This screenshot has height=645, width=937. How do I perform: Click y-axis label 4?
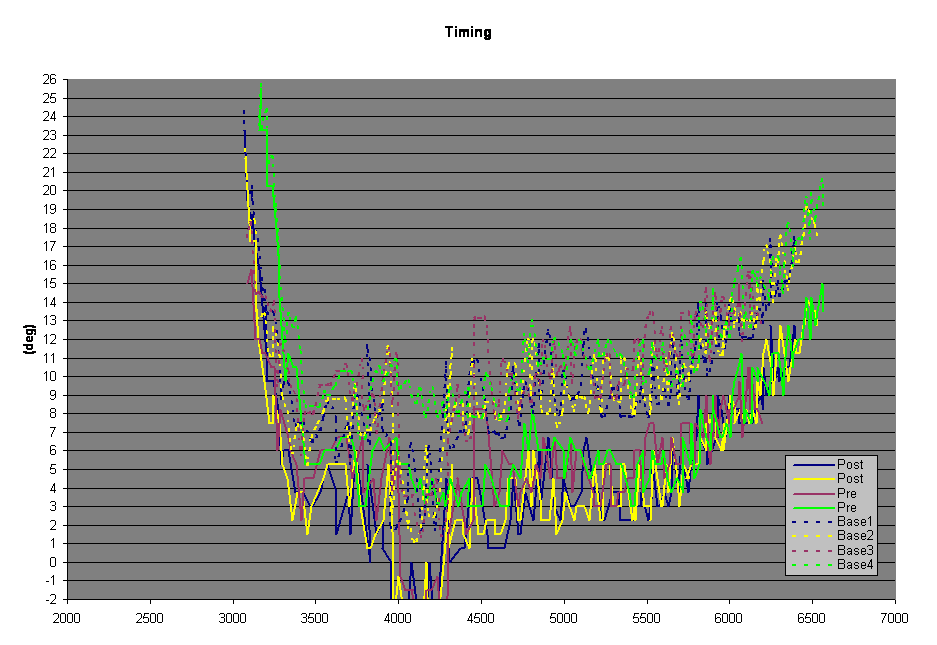[53, 488]
